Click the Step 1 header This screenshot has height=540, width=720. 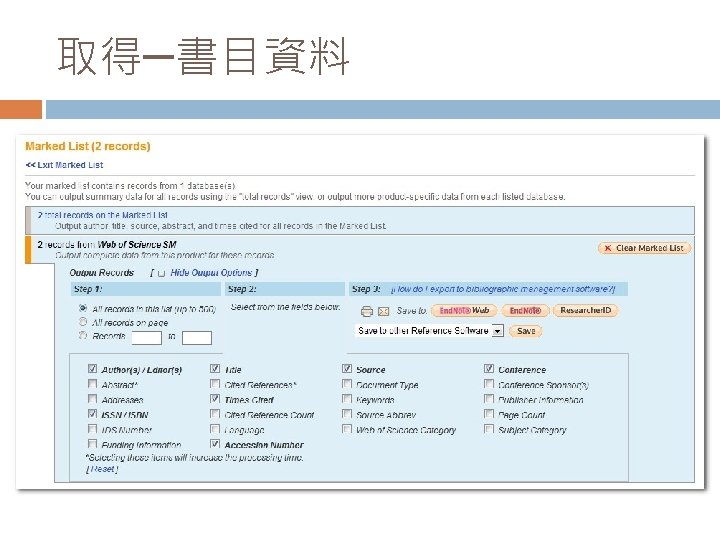[x=146, y=289]
